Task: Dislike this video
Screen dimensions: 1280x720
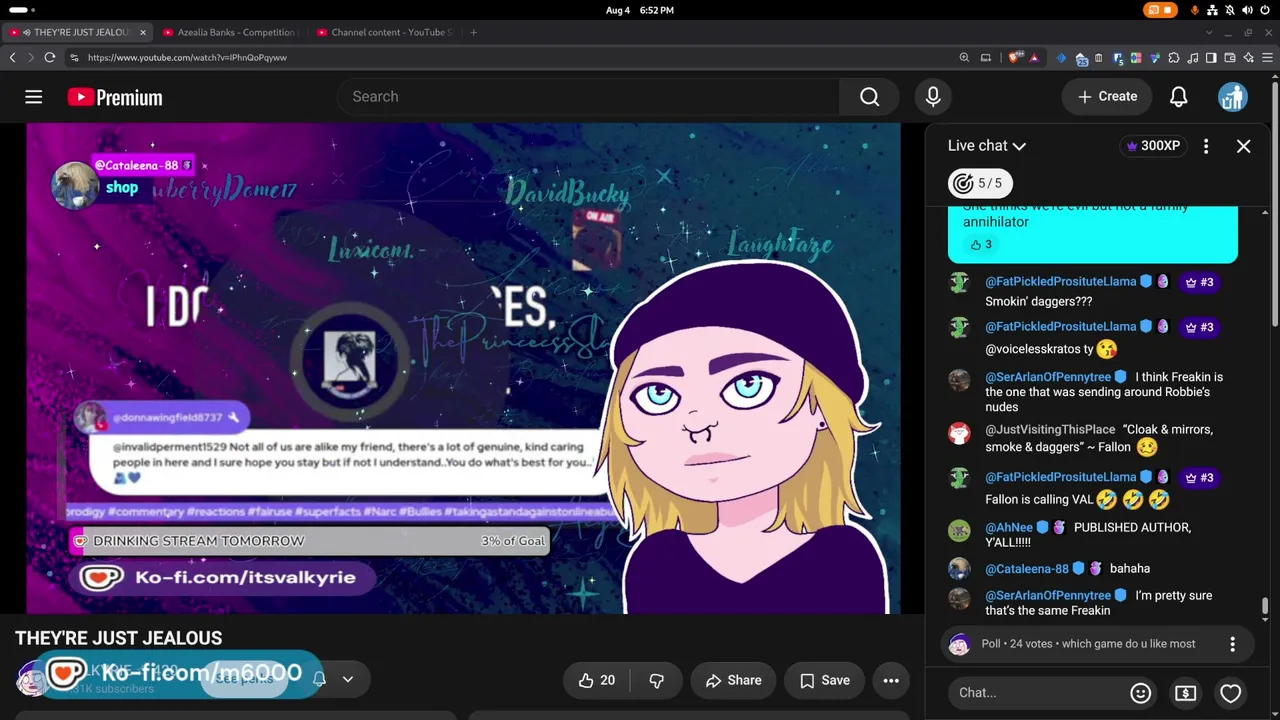Action: click(656, 680)
